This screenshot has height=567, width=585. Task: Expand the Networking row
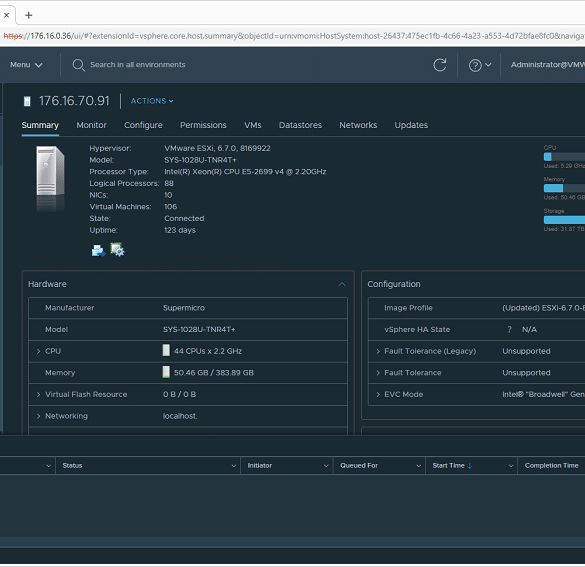click(x=38, y=416)
